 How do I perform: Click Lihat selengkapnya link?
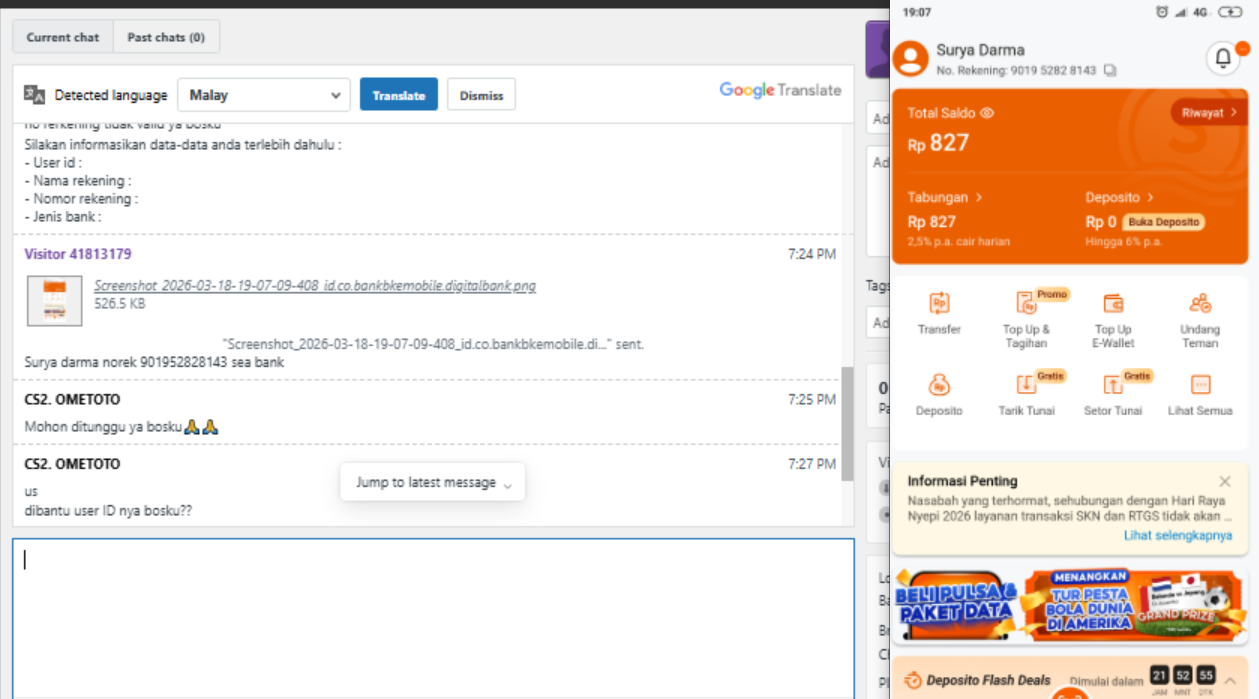(1178, 536)
